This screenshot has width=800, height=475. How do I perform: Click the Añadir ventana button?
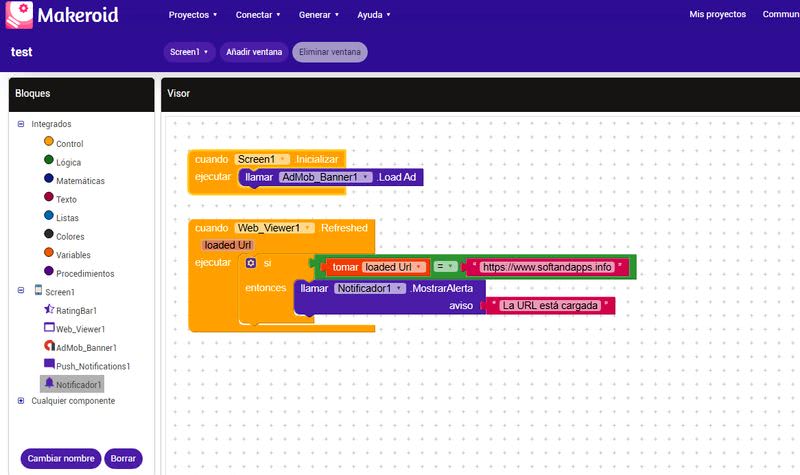click(x=254, y=52)
